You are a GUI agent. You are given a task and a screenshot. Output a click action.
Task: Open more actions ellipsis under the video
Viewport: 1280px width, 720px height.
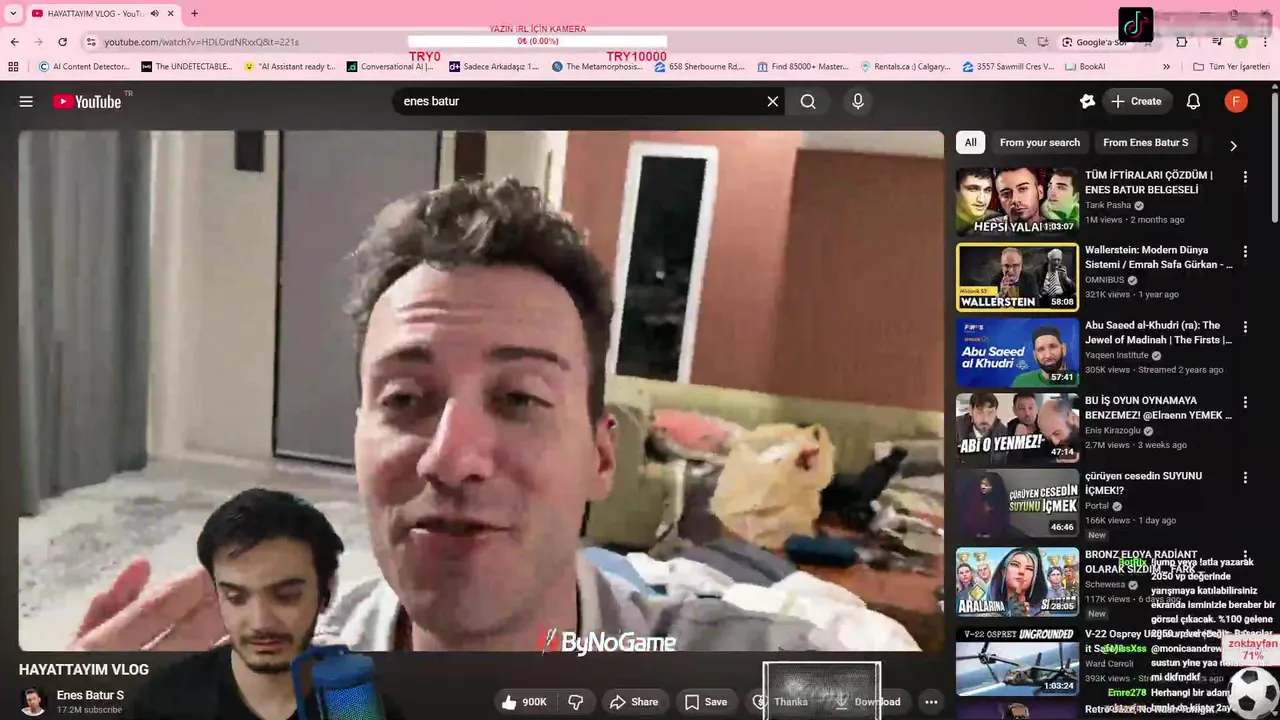[x=931, y=702]
